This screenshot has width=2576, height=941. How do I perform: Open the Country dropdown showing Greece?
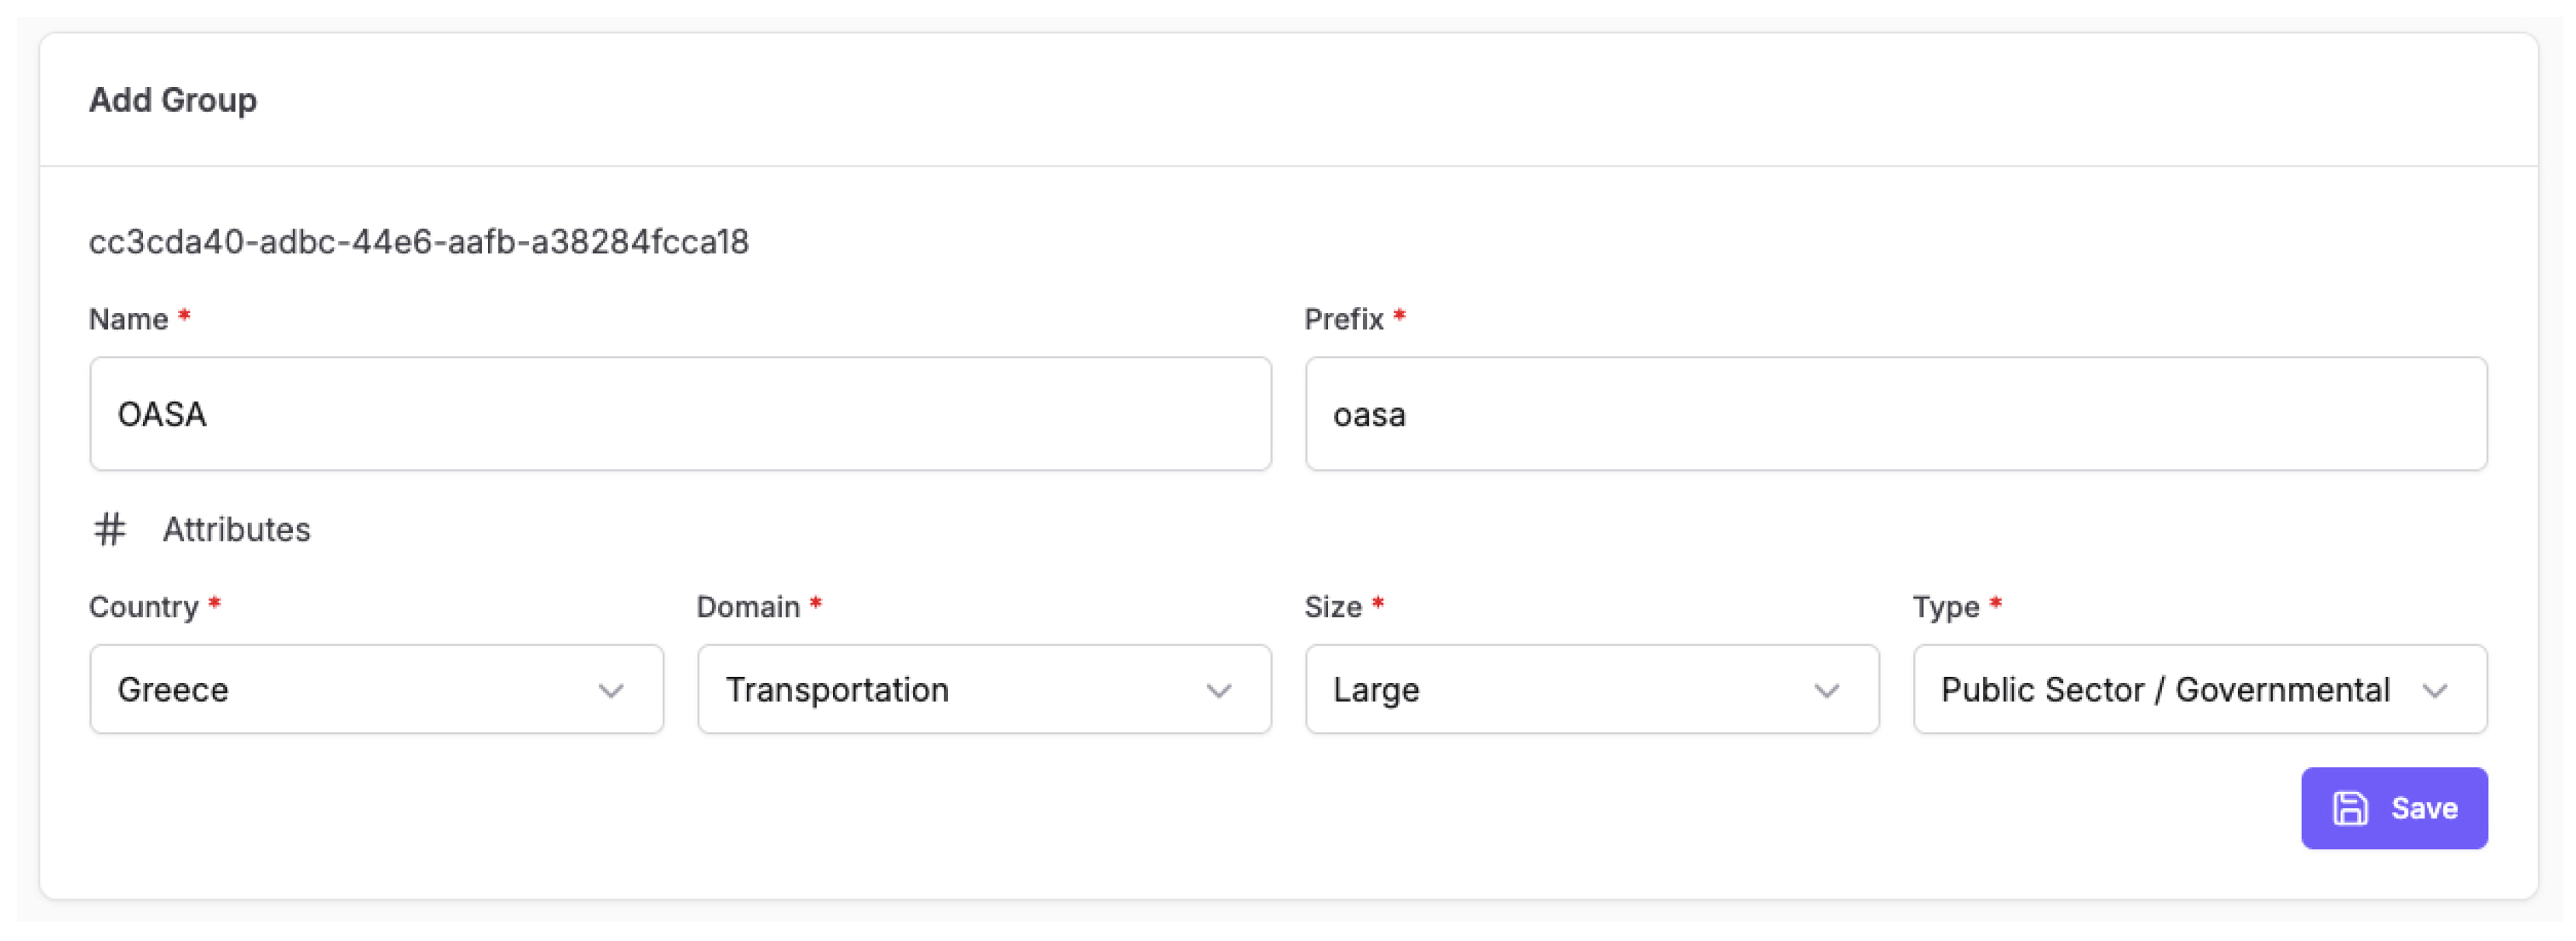tap(376, 689)
